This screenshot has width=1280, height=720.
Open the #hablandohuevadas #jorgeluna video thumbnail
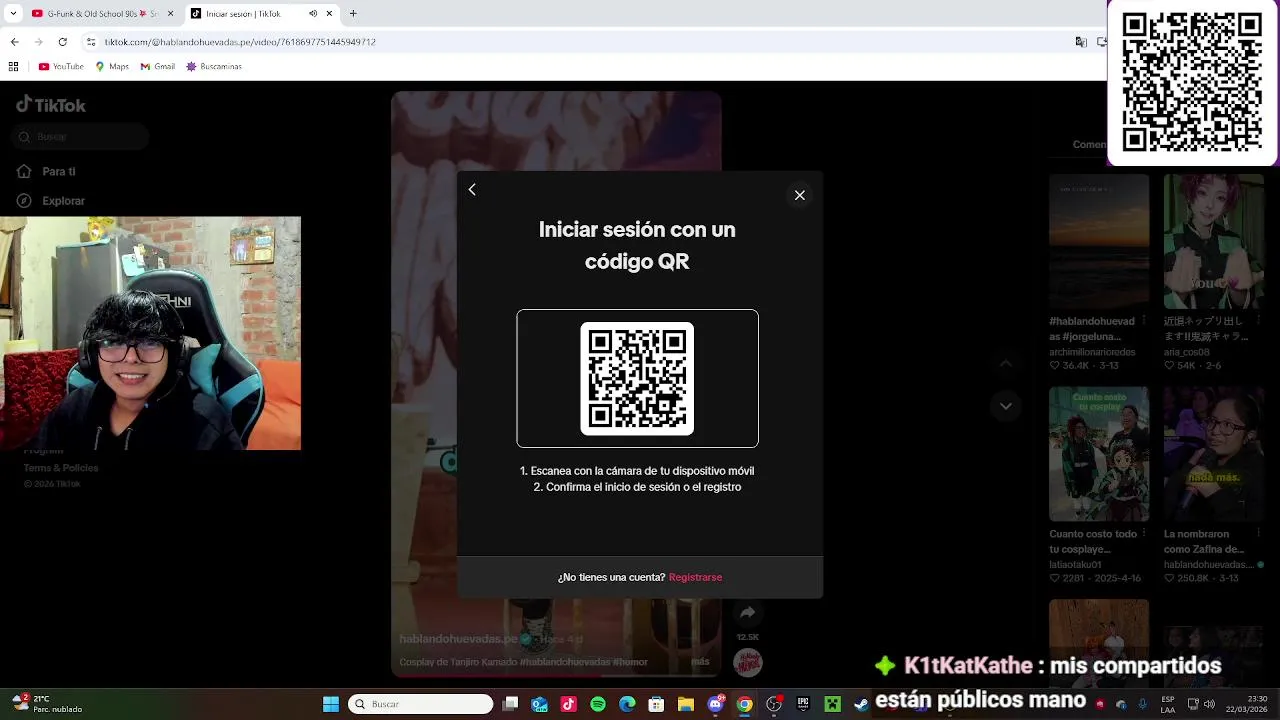1099,242
